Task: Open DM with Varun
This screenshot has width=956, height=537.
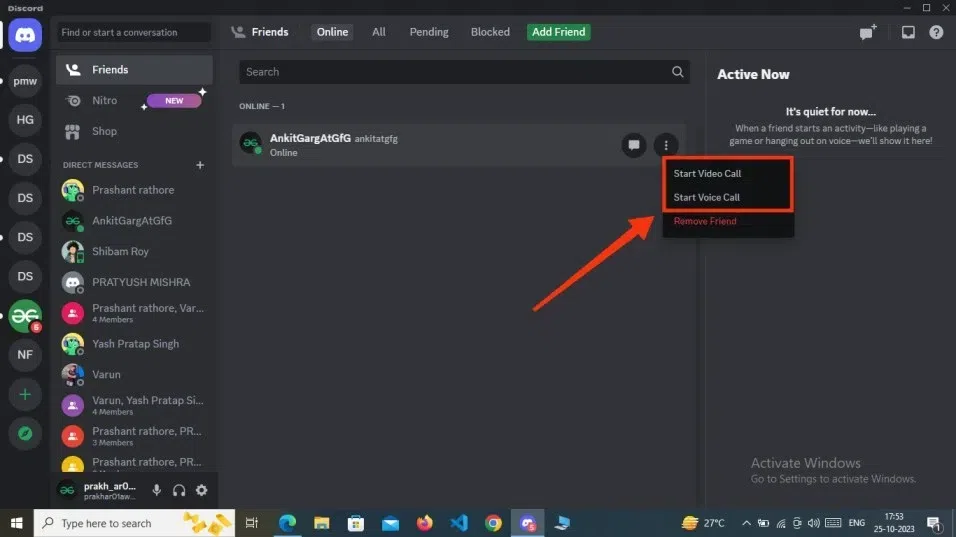Action: click(134, 375)
